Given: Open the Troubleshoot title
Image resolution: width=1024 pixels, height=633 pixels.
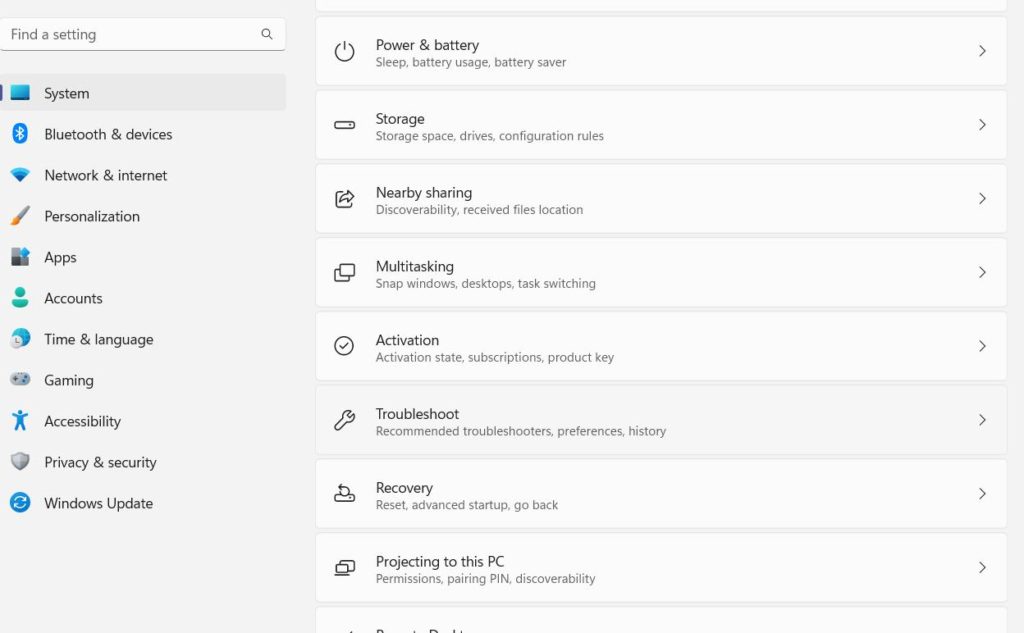Looking at the screenshot, I should pos(417,414).
